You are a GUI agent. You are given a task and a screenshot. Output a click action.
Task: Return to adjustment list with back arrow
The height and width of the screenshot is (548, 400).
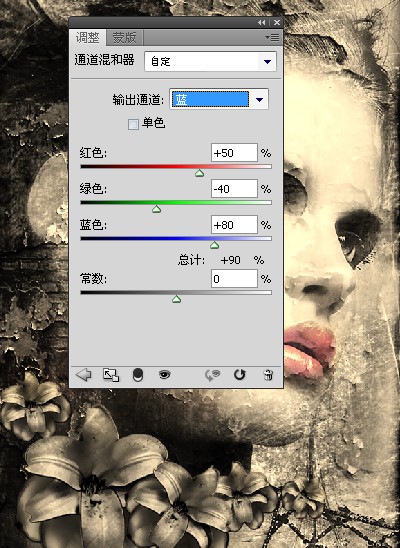pos(83,375)
